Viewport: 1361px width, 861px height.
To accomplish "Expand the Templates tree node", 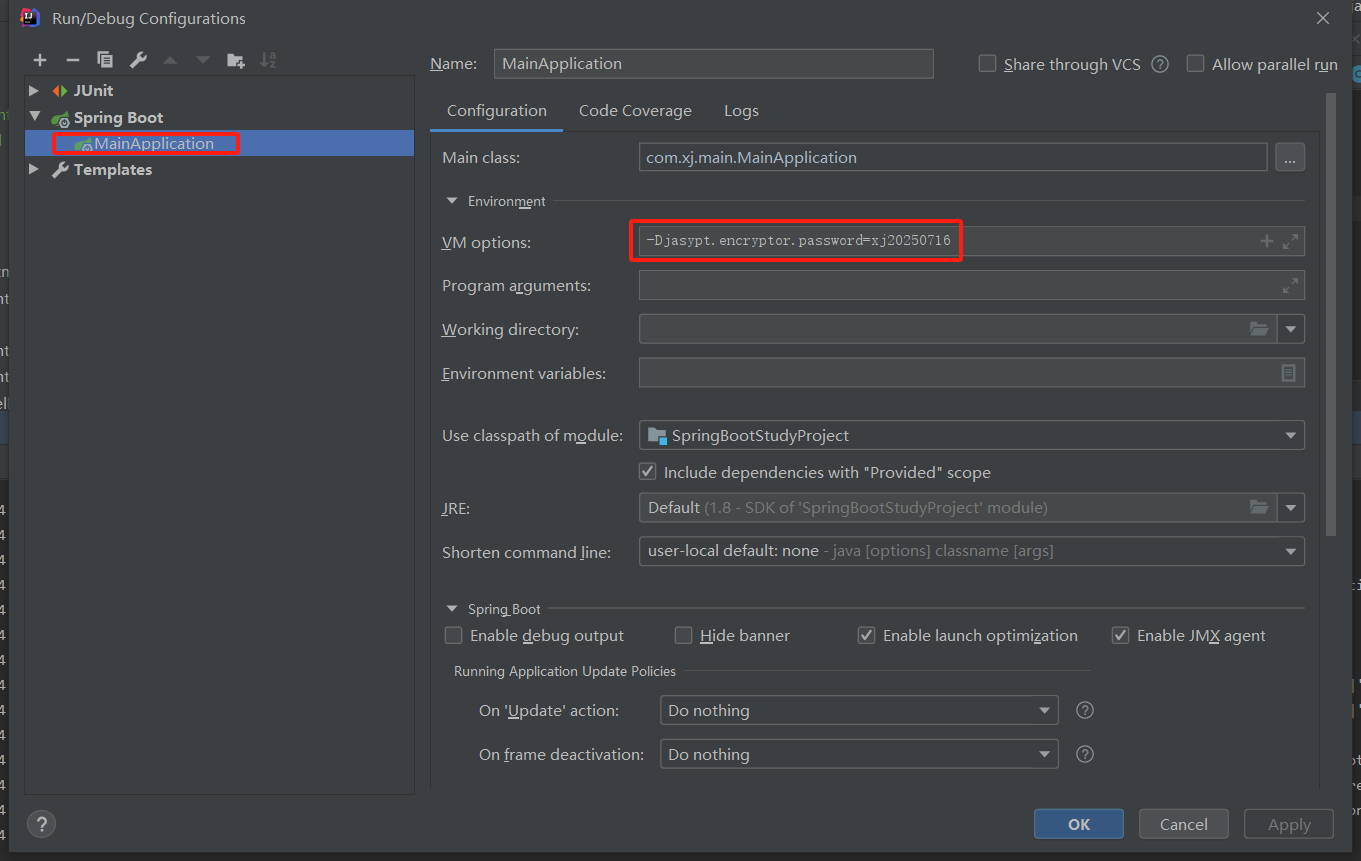I will coord(35,170).
